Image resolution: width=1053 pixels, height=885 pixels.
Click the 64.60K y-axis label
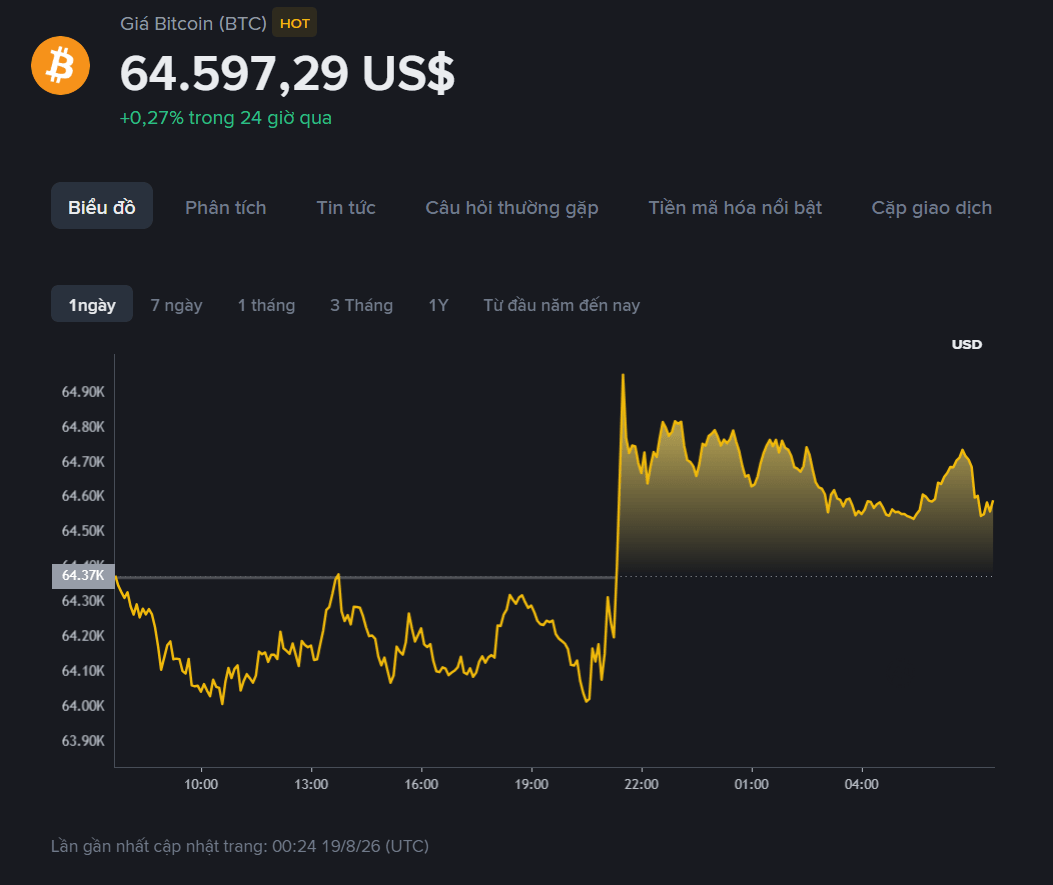(83, 496)
